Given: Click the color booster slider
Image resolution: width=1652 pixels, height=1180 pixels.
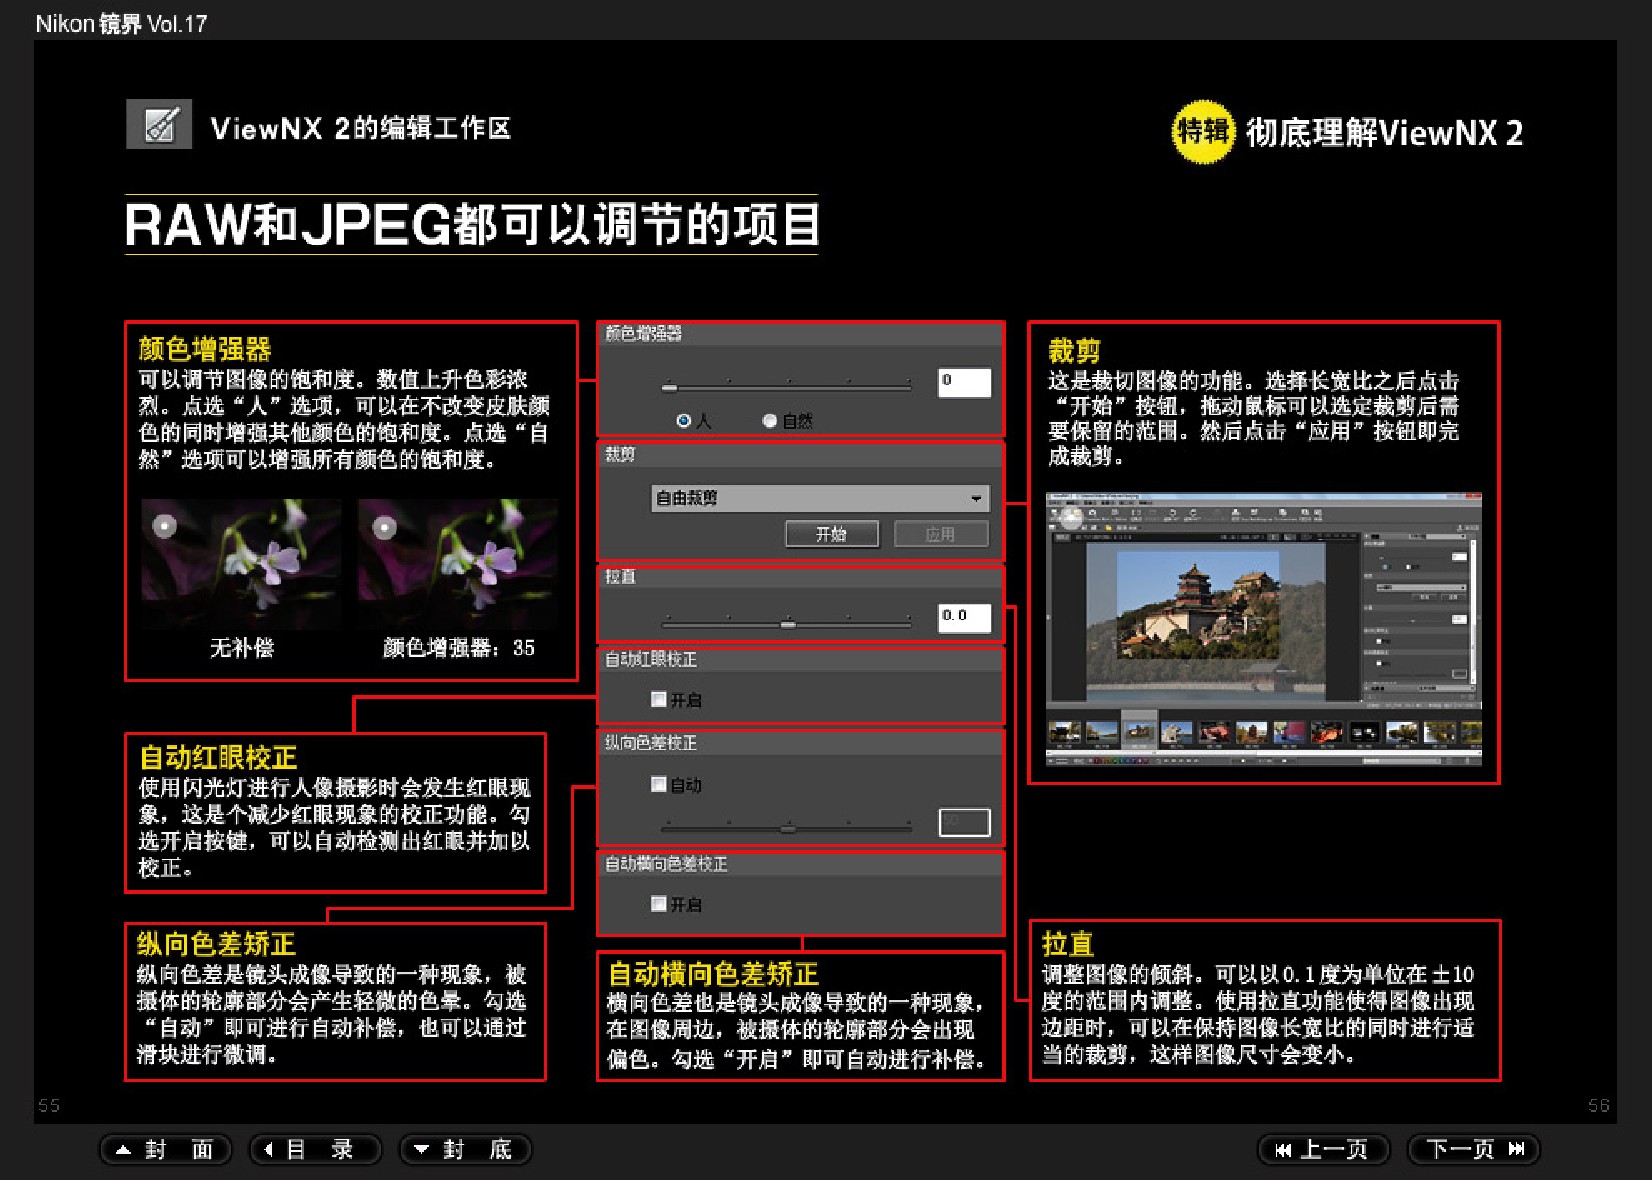Looking at the screenshot, I should tap(786, 386).
